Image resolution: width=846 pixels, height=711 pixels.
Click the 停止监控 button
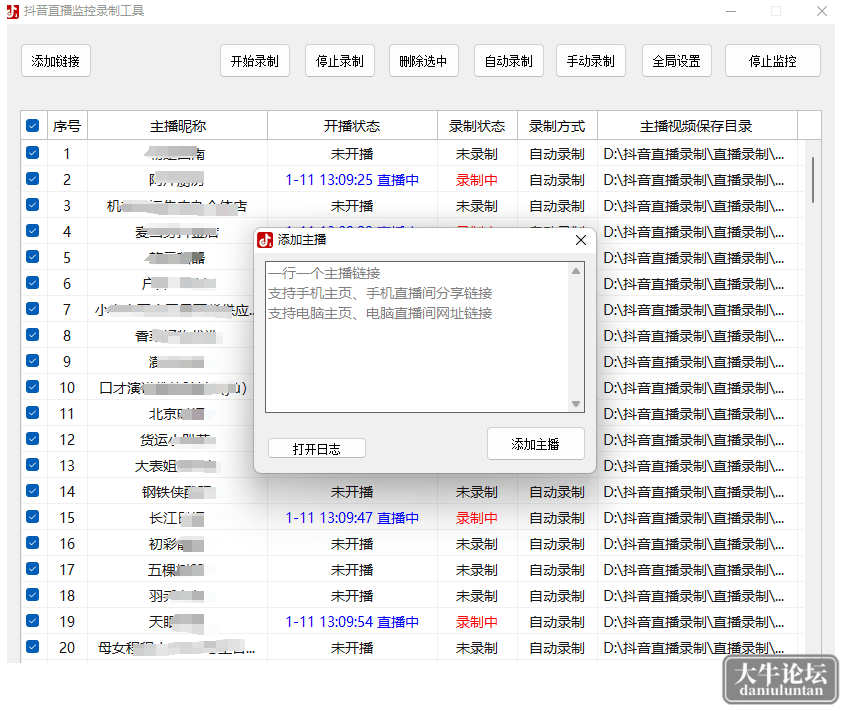[773, 61]
